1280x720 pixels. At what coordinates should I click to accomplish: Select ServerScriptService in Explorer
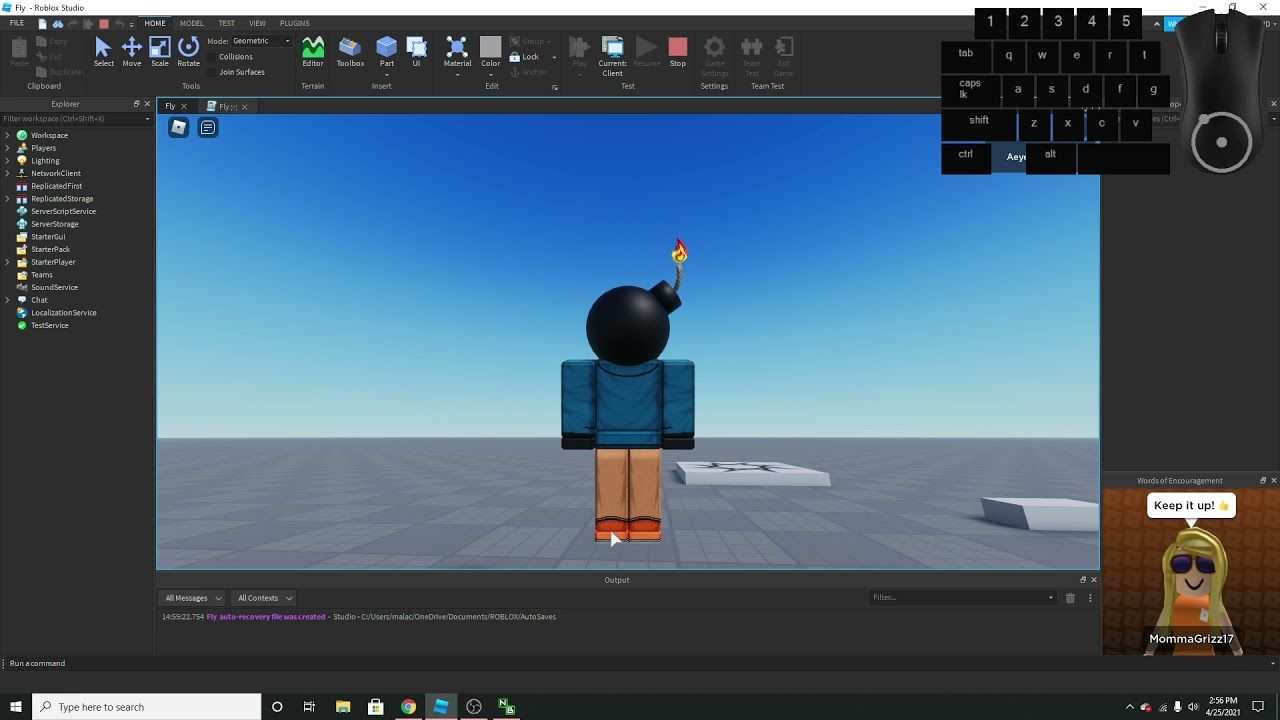(63, 211)
